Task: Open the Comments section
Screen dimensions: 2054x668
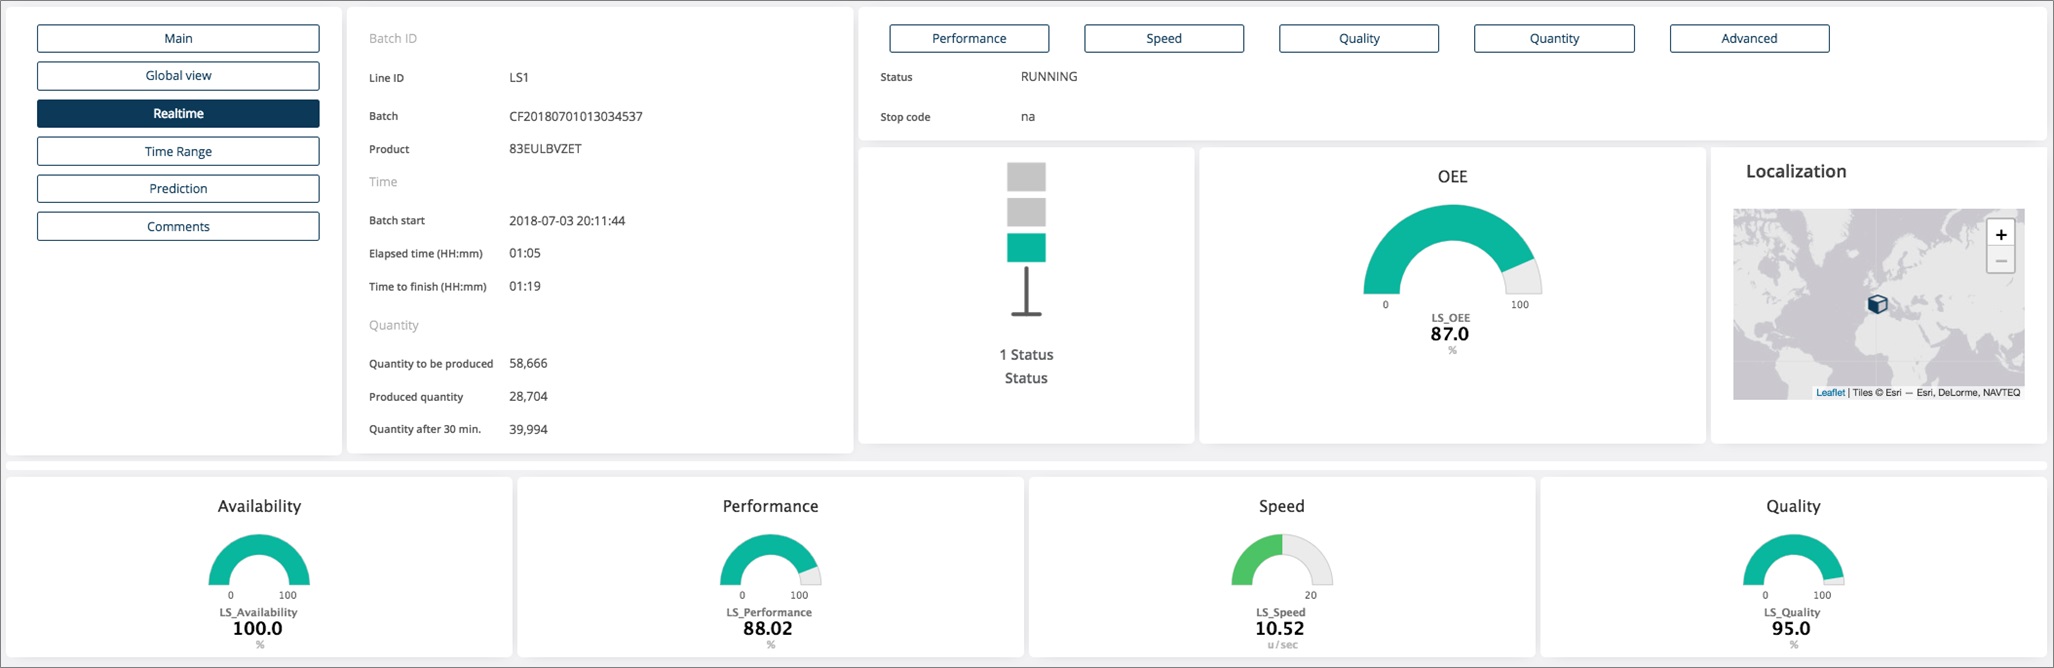Action: click(x=178, y=227)
